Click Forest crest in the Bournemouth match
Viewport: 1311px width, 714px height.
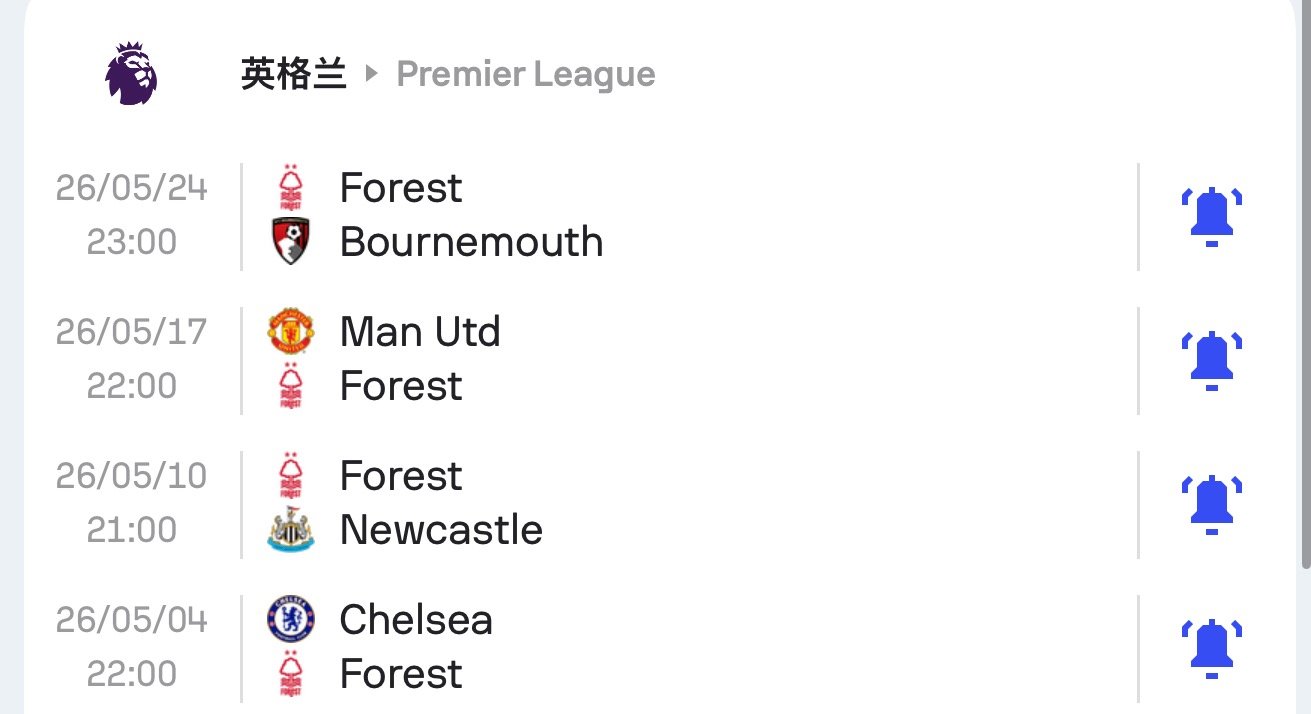291,188
